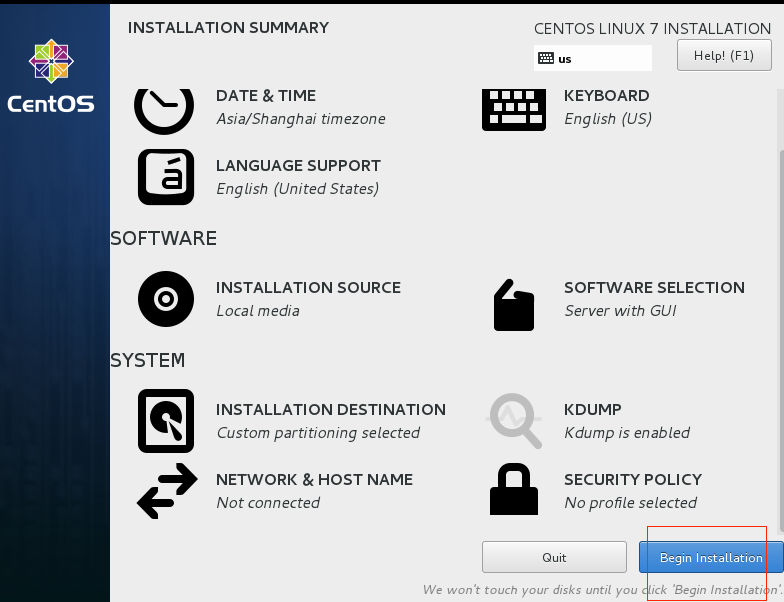The width and height of the screenshot is (784, 602).
Task: Open the Keyboard layout icon
Action: (514, 110)
